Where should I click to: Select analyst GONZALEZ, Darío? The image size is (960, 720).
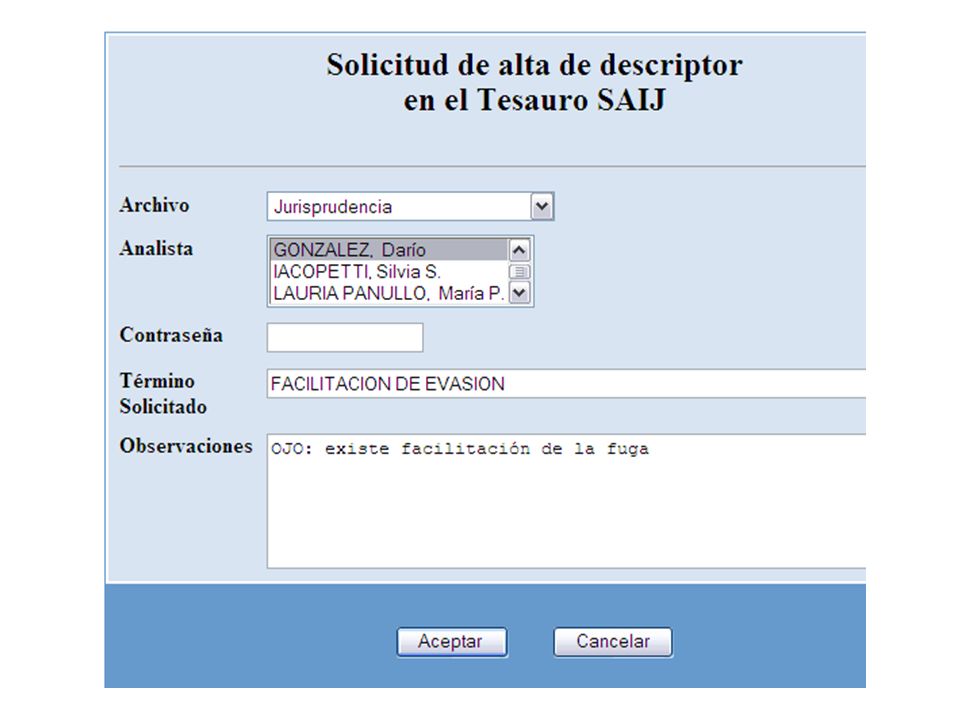click(389, 250)
